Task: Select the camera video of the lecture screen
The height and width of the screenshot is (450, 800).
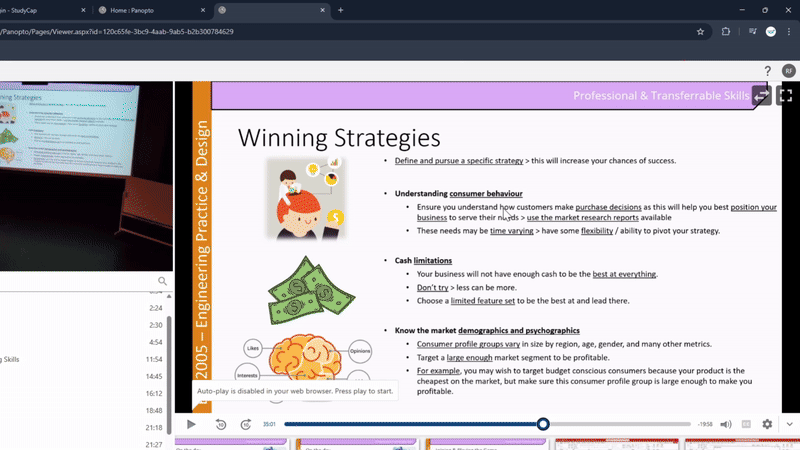Action: [x=86, y=176]
